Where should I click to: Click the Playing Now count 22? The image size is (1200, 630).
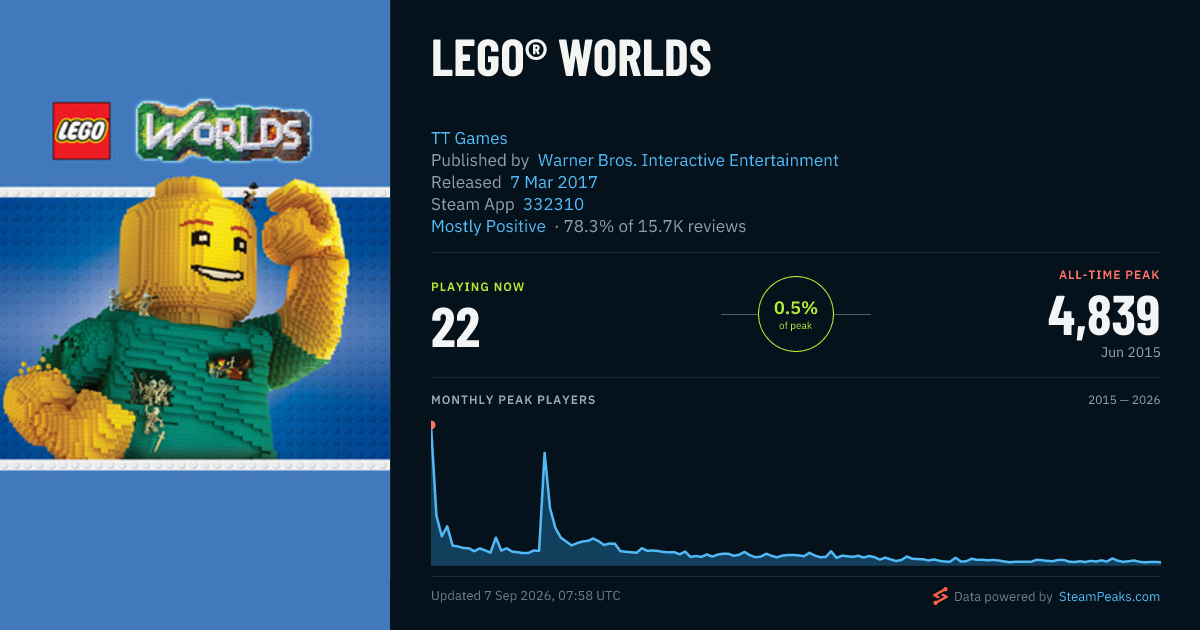(456, 328)
